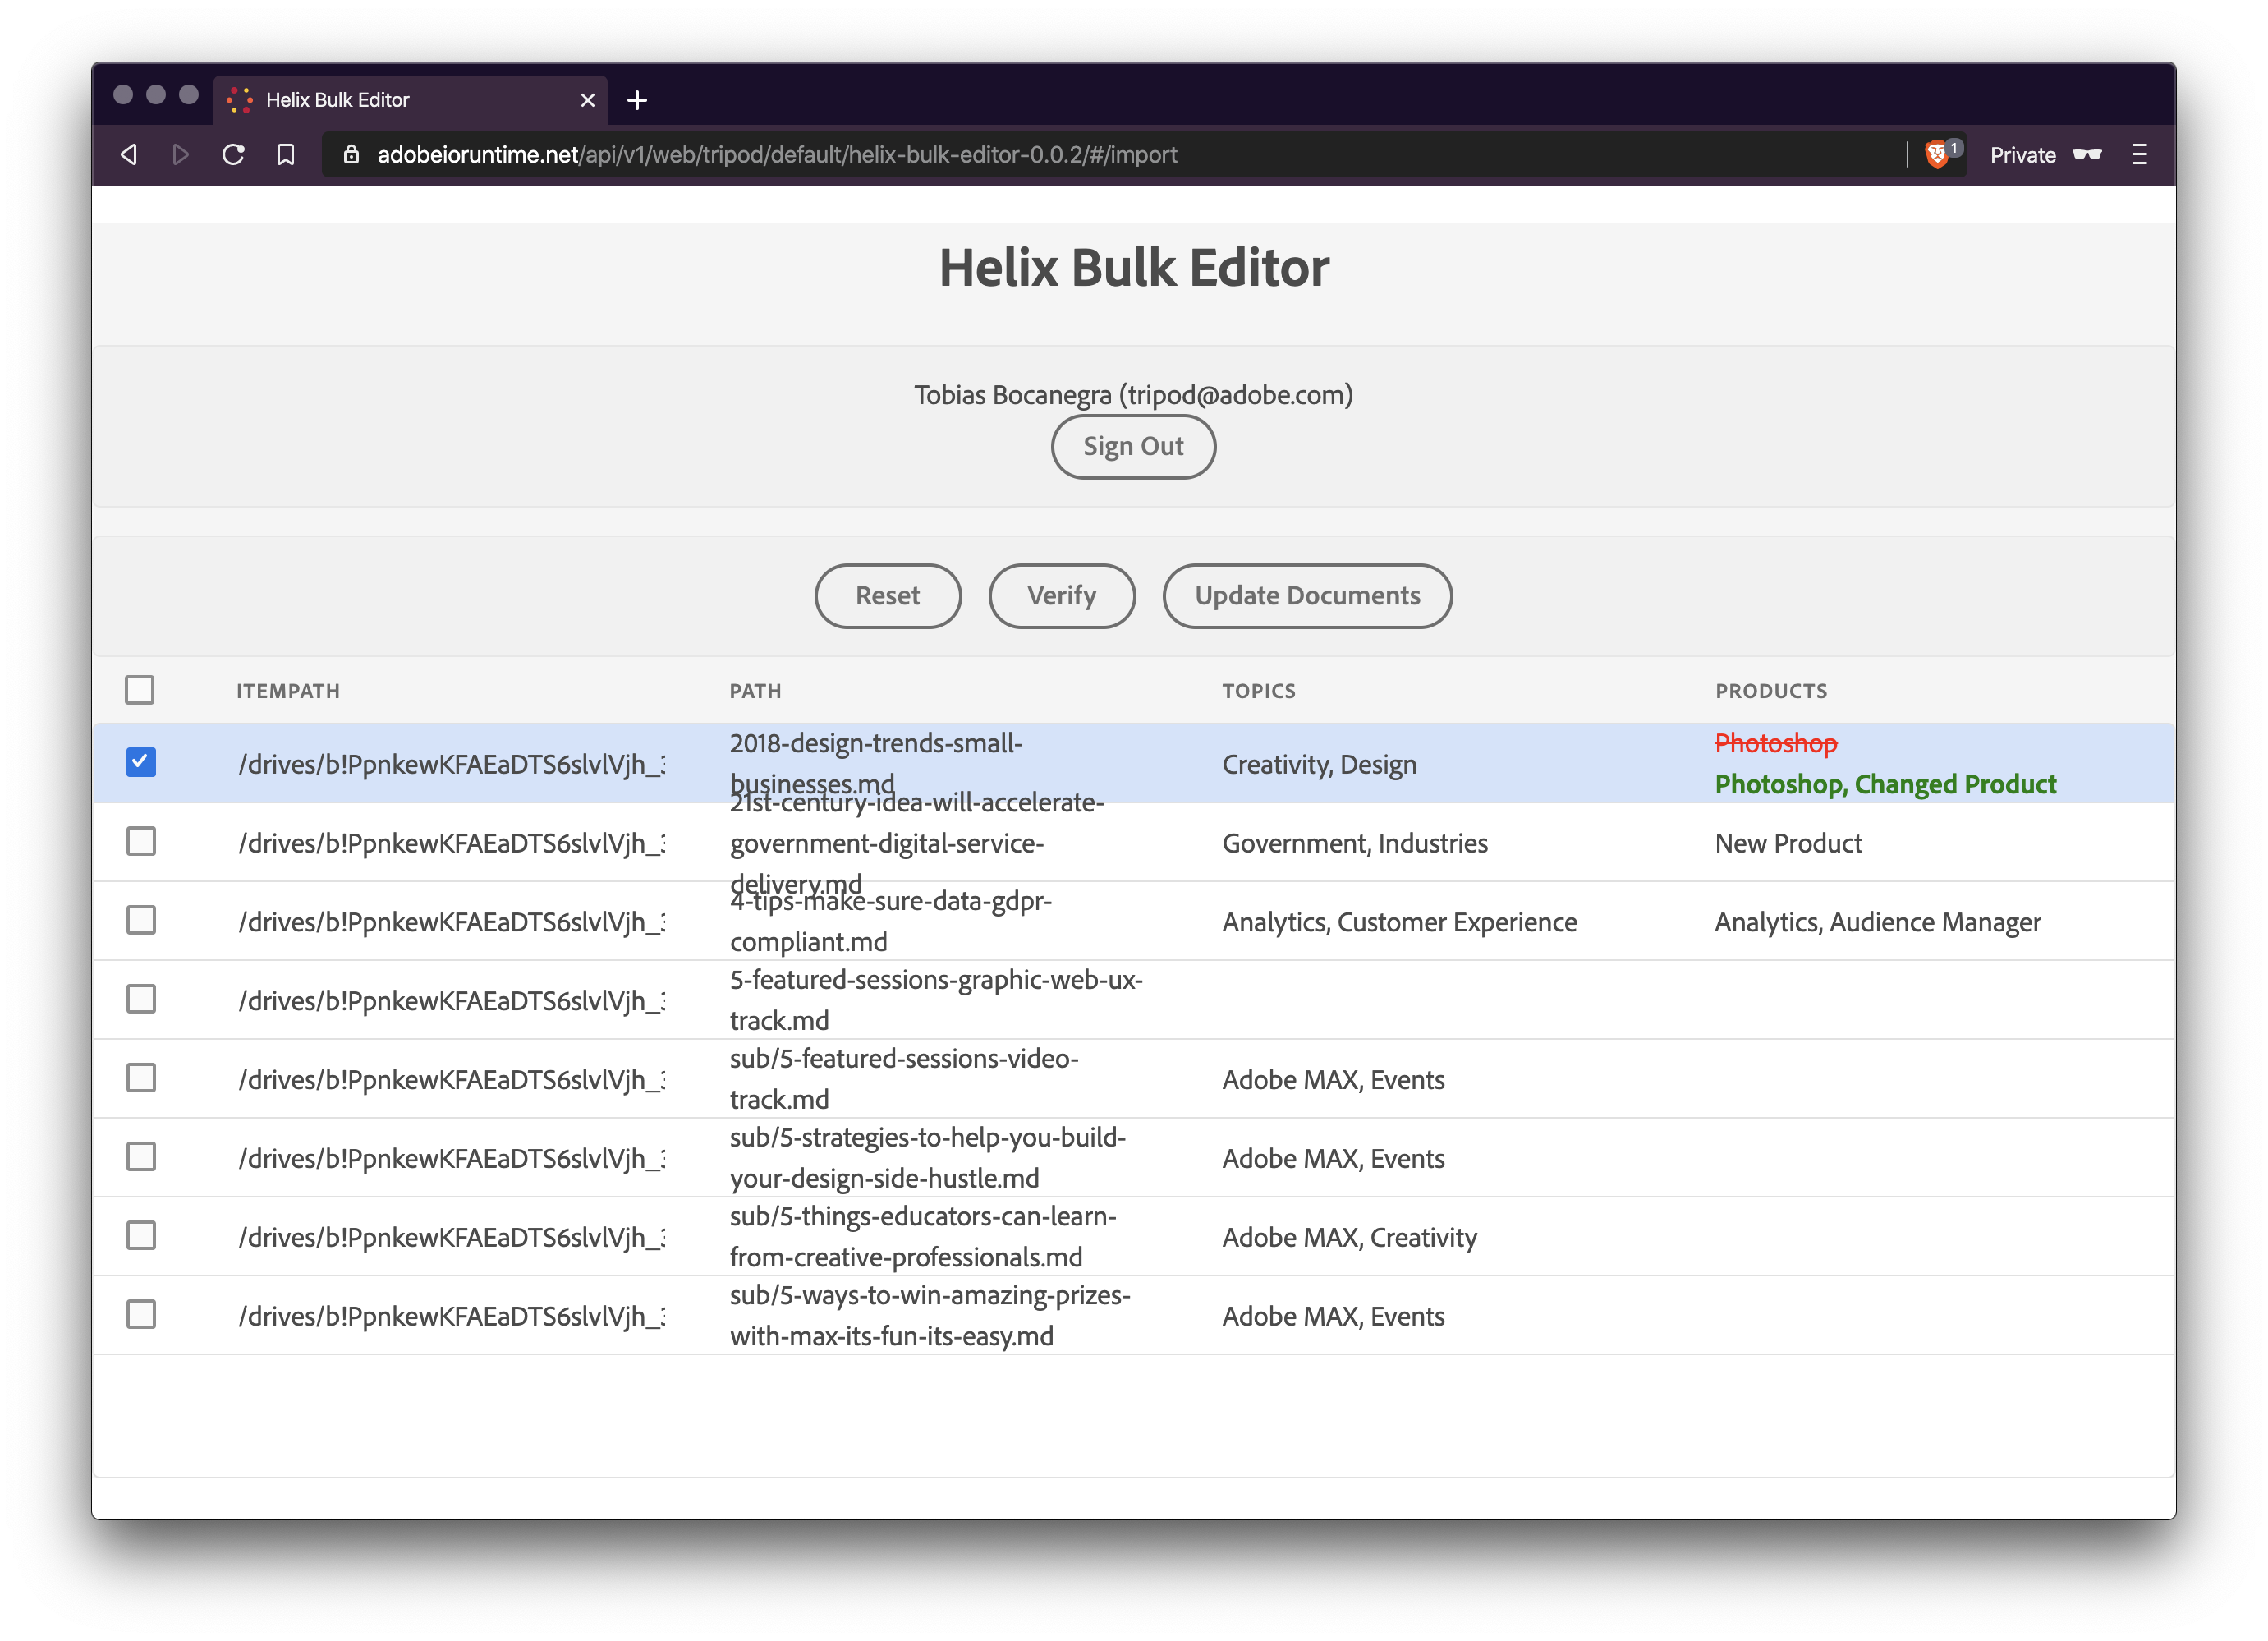Open a new tab with the plus icon

pyautogui.click(x=637, y=99)
